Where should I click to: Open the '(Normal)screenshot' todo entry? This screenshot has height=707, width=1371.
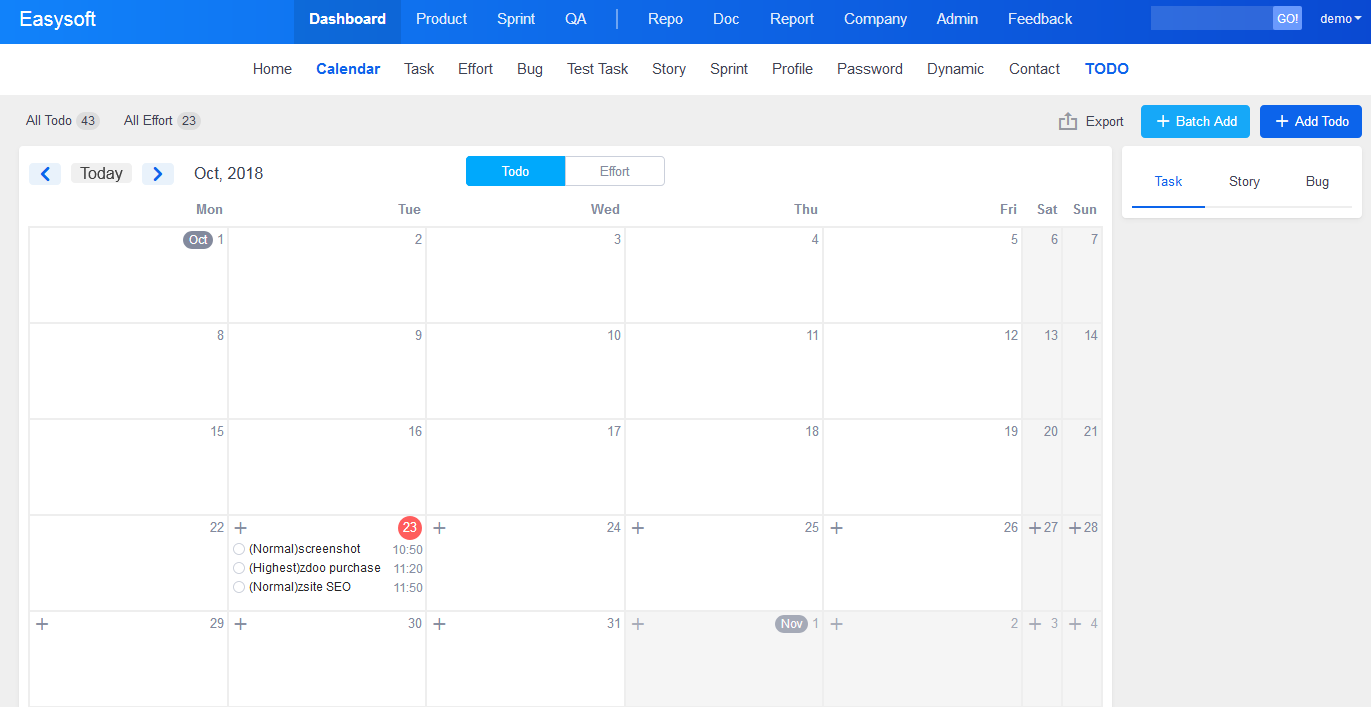305,549
